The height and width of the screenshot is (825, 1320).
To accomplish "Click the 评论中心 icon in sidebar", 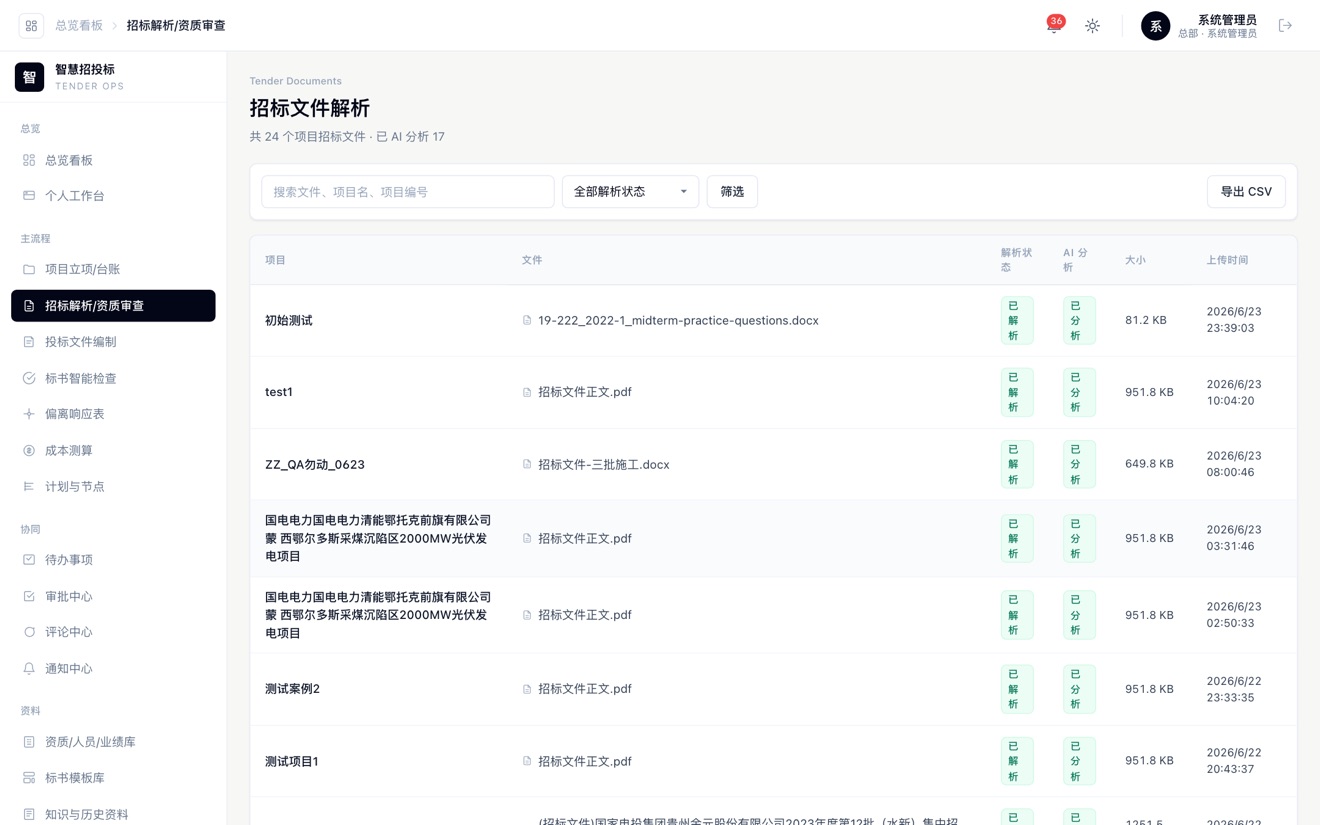I will pos(29,632).
